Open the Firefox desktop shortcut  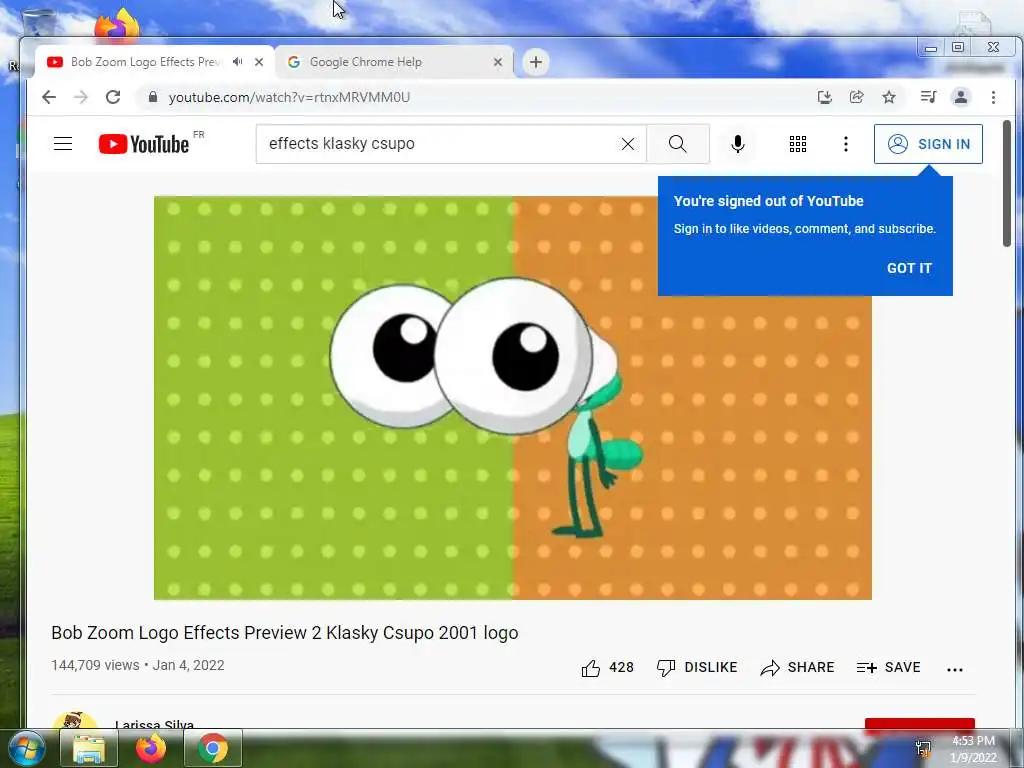pos(116,25)
